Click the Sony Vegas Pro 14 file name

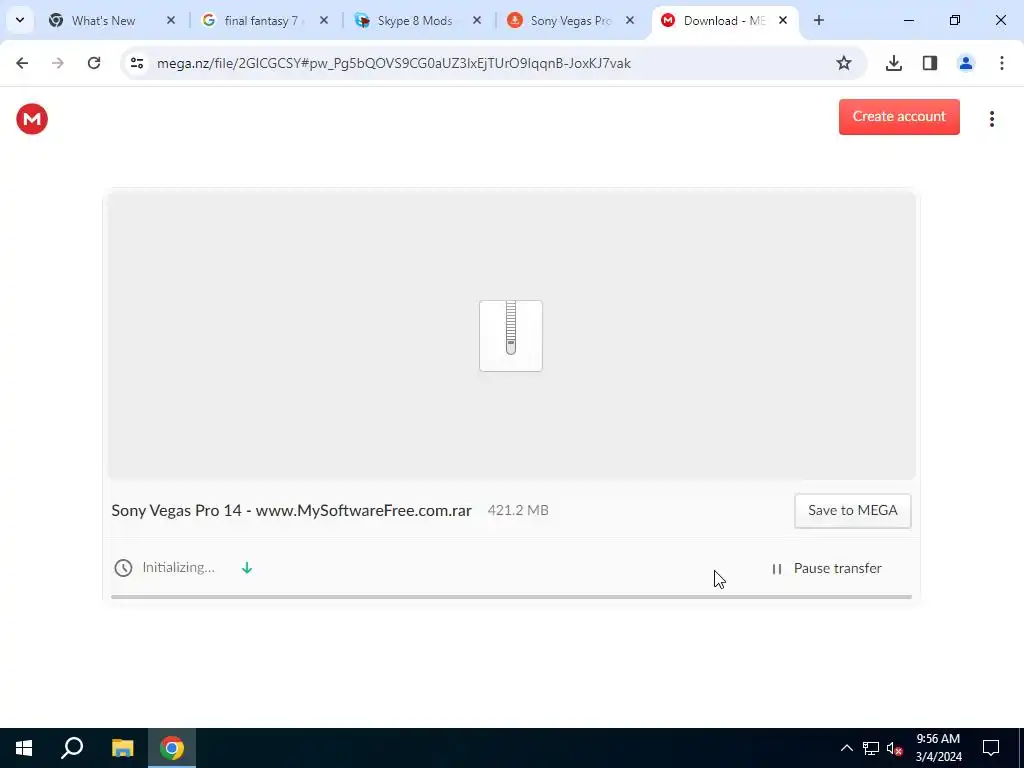(291, 510)
